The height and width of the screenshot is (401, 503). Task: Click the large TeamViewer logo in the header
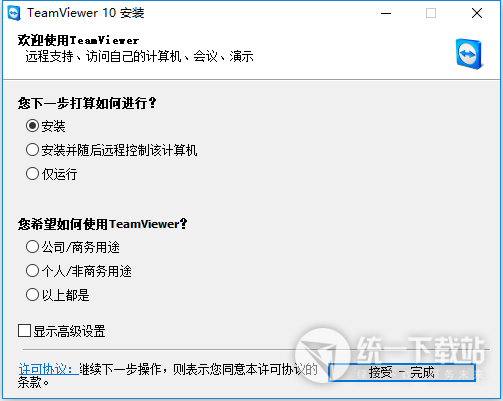coord(469,54)
